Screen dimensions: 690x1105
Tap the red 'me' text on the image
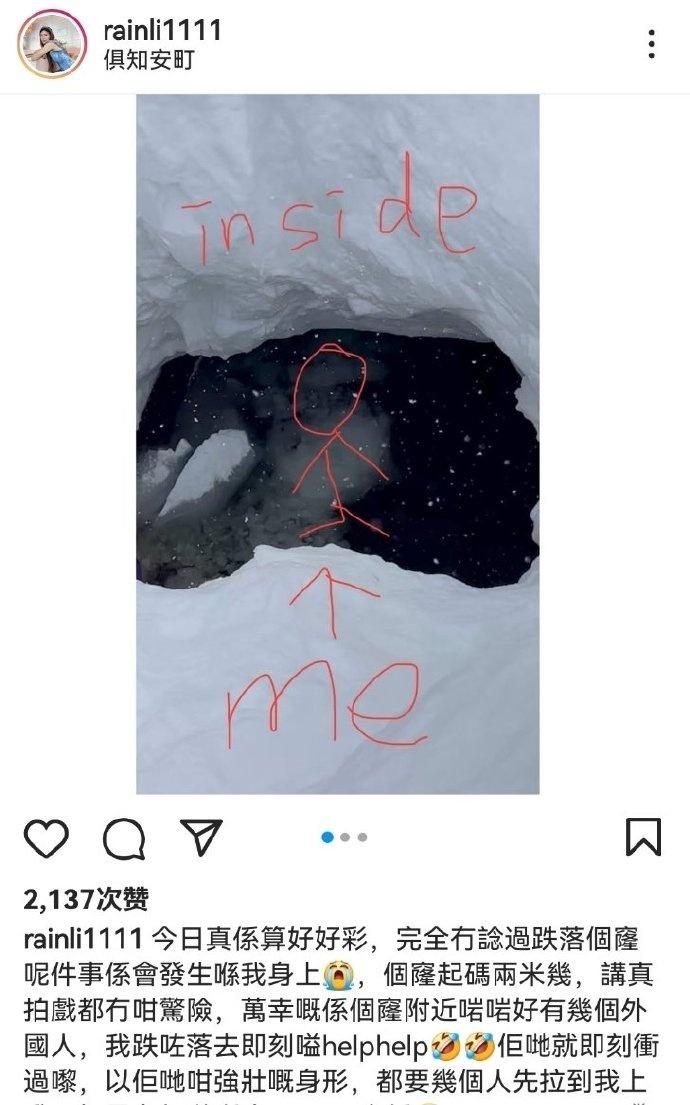(x=325, y=705)
